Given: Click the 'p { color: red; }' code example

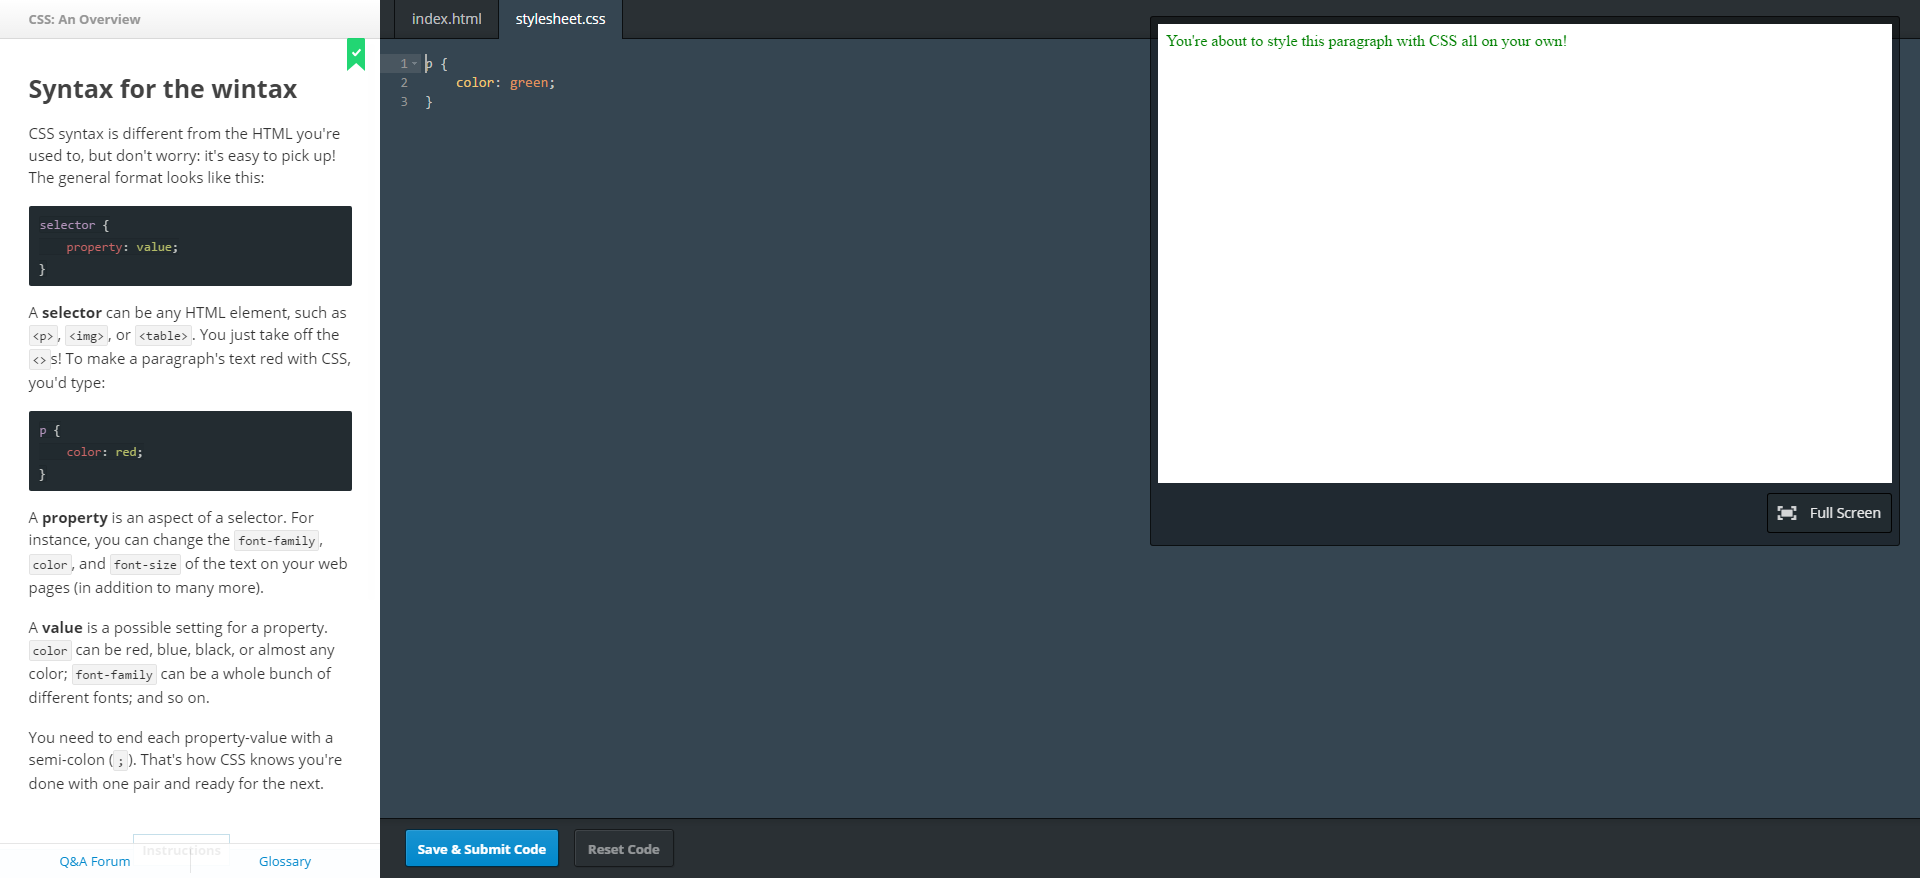Looking at the screenshot, I should [190, 451].
